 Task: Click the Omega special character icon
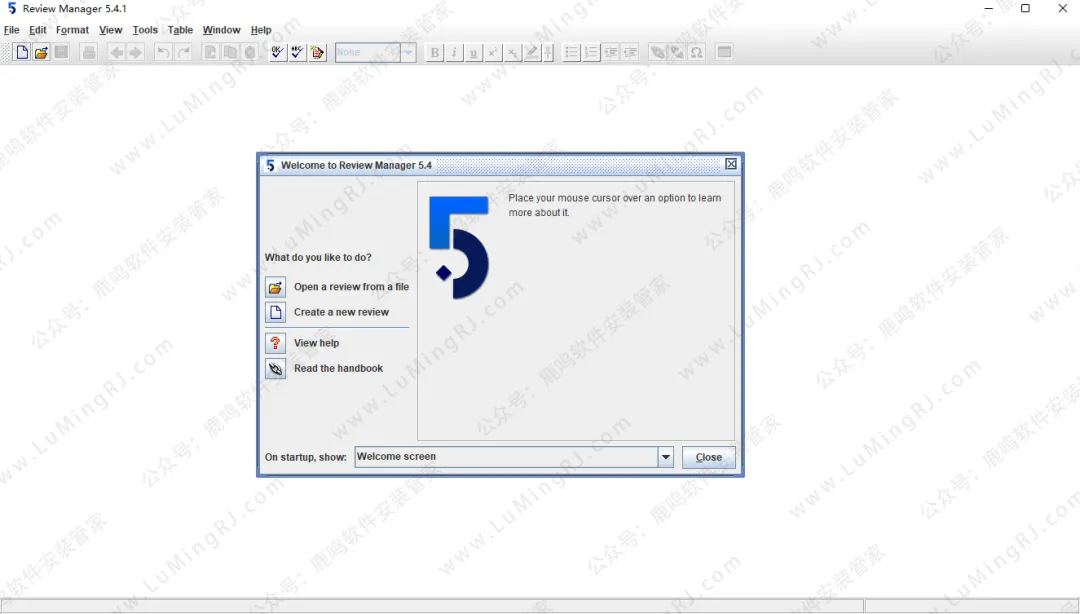[x=696, y=52]
